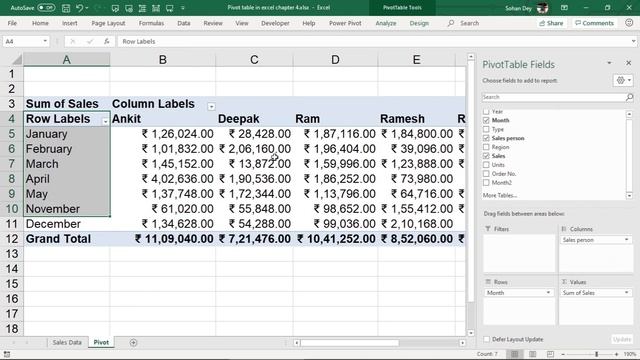Image resolution: width=640 pixels, height=360 pixels.
Task: Click the Save icon in the title bar
Action: pyautogui.click(x=66, y=8)
